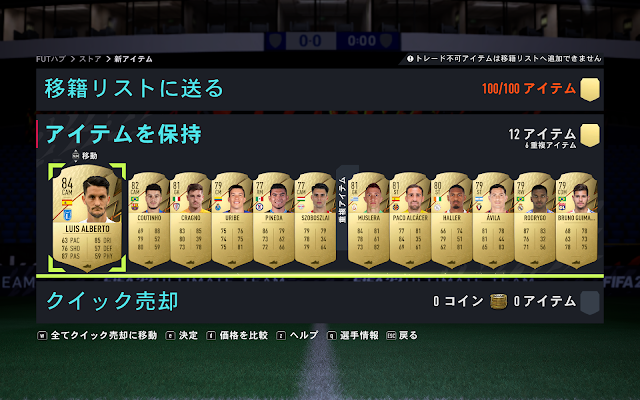Click the 価格を比較 button
Viewport: 640px width, 400px height.
click(x=237, y=336)
